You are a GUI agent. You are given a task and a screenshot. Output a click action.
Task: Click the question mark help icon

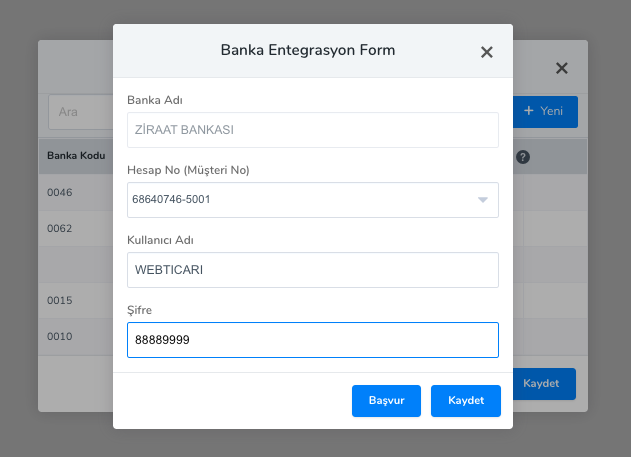point(522,157)
